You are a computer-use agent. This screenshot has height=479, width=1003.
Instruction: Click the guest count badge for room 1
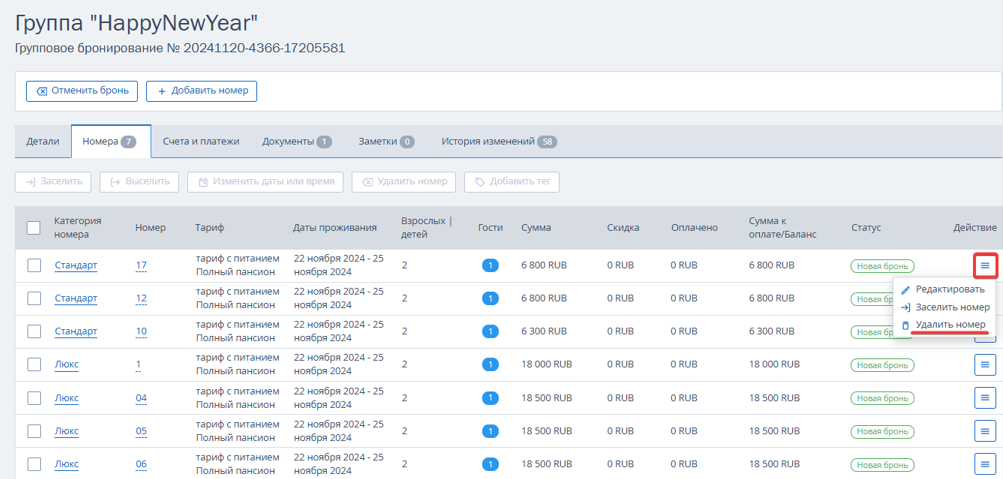tap(490, 365)
